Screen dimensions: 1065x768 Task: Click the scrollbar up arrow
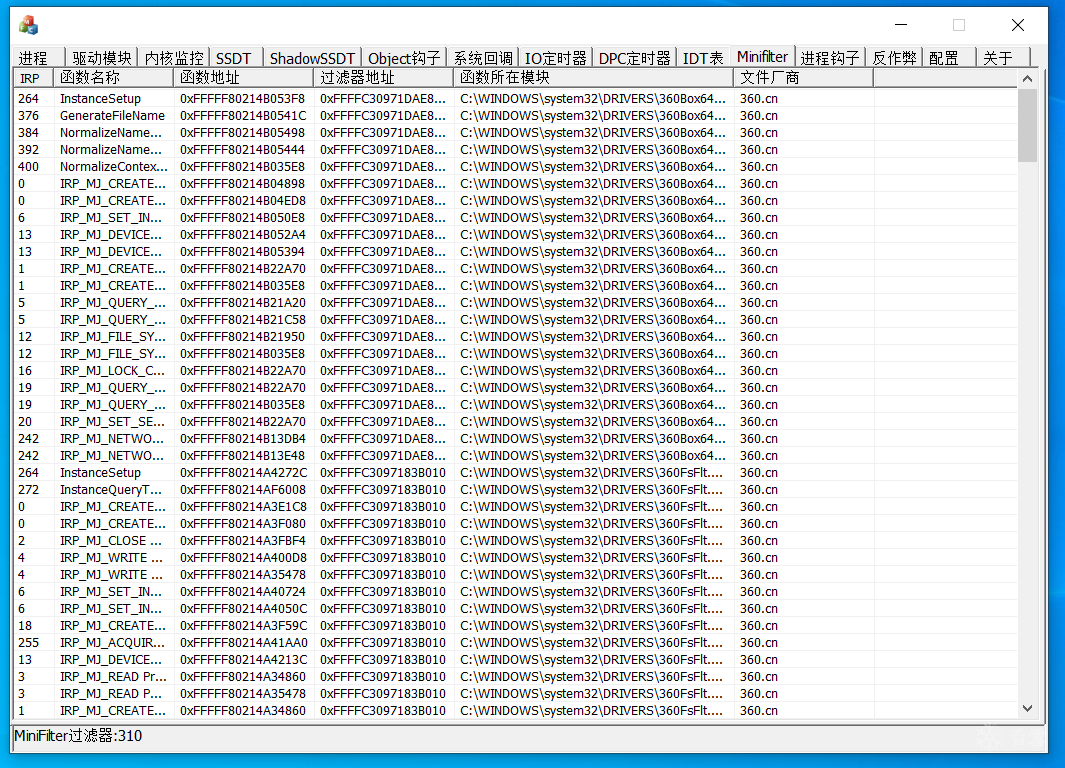click(1027, 79)
